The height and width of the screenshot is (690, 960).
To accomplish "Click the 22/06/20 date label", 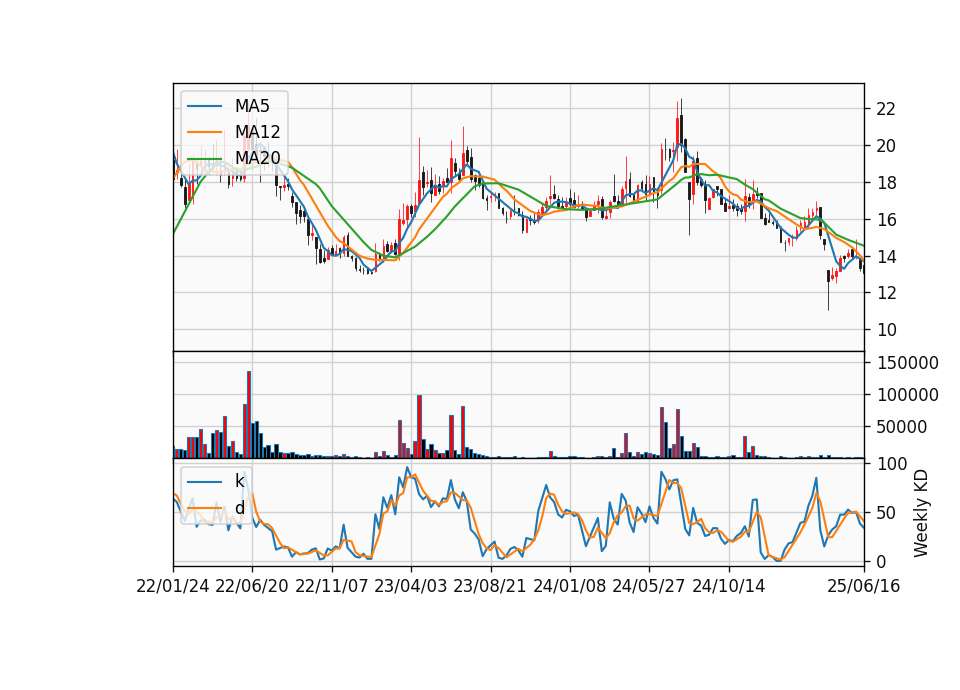I will click(x=252, y=586).
